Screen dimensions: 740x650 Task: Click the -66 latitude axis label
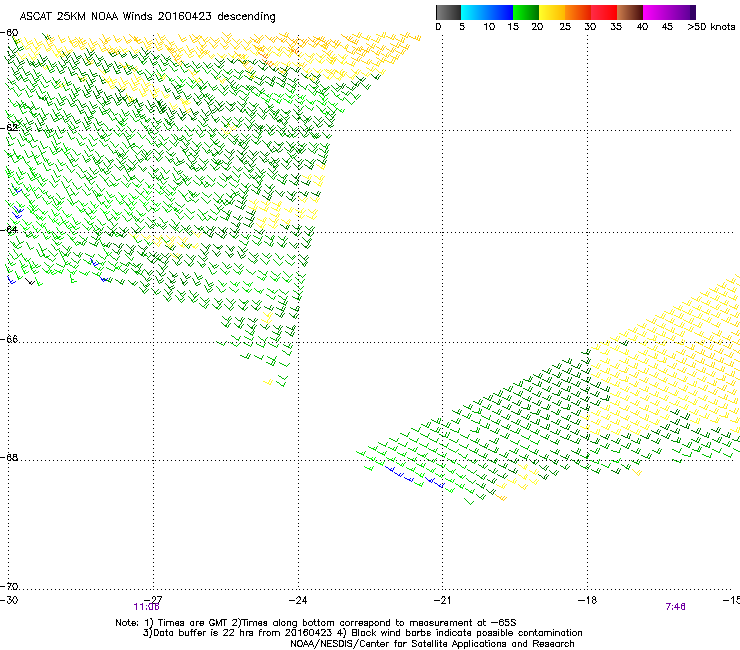point(10,339)
